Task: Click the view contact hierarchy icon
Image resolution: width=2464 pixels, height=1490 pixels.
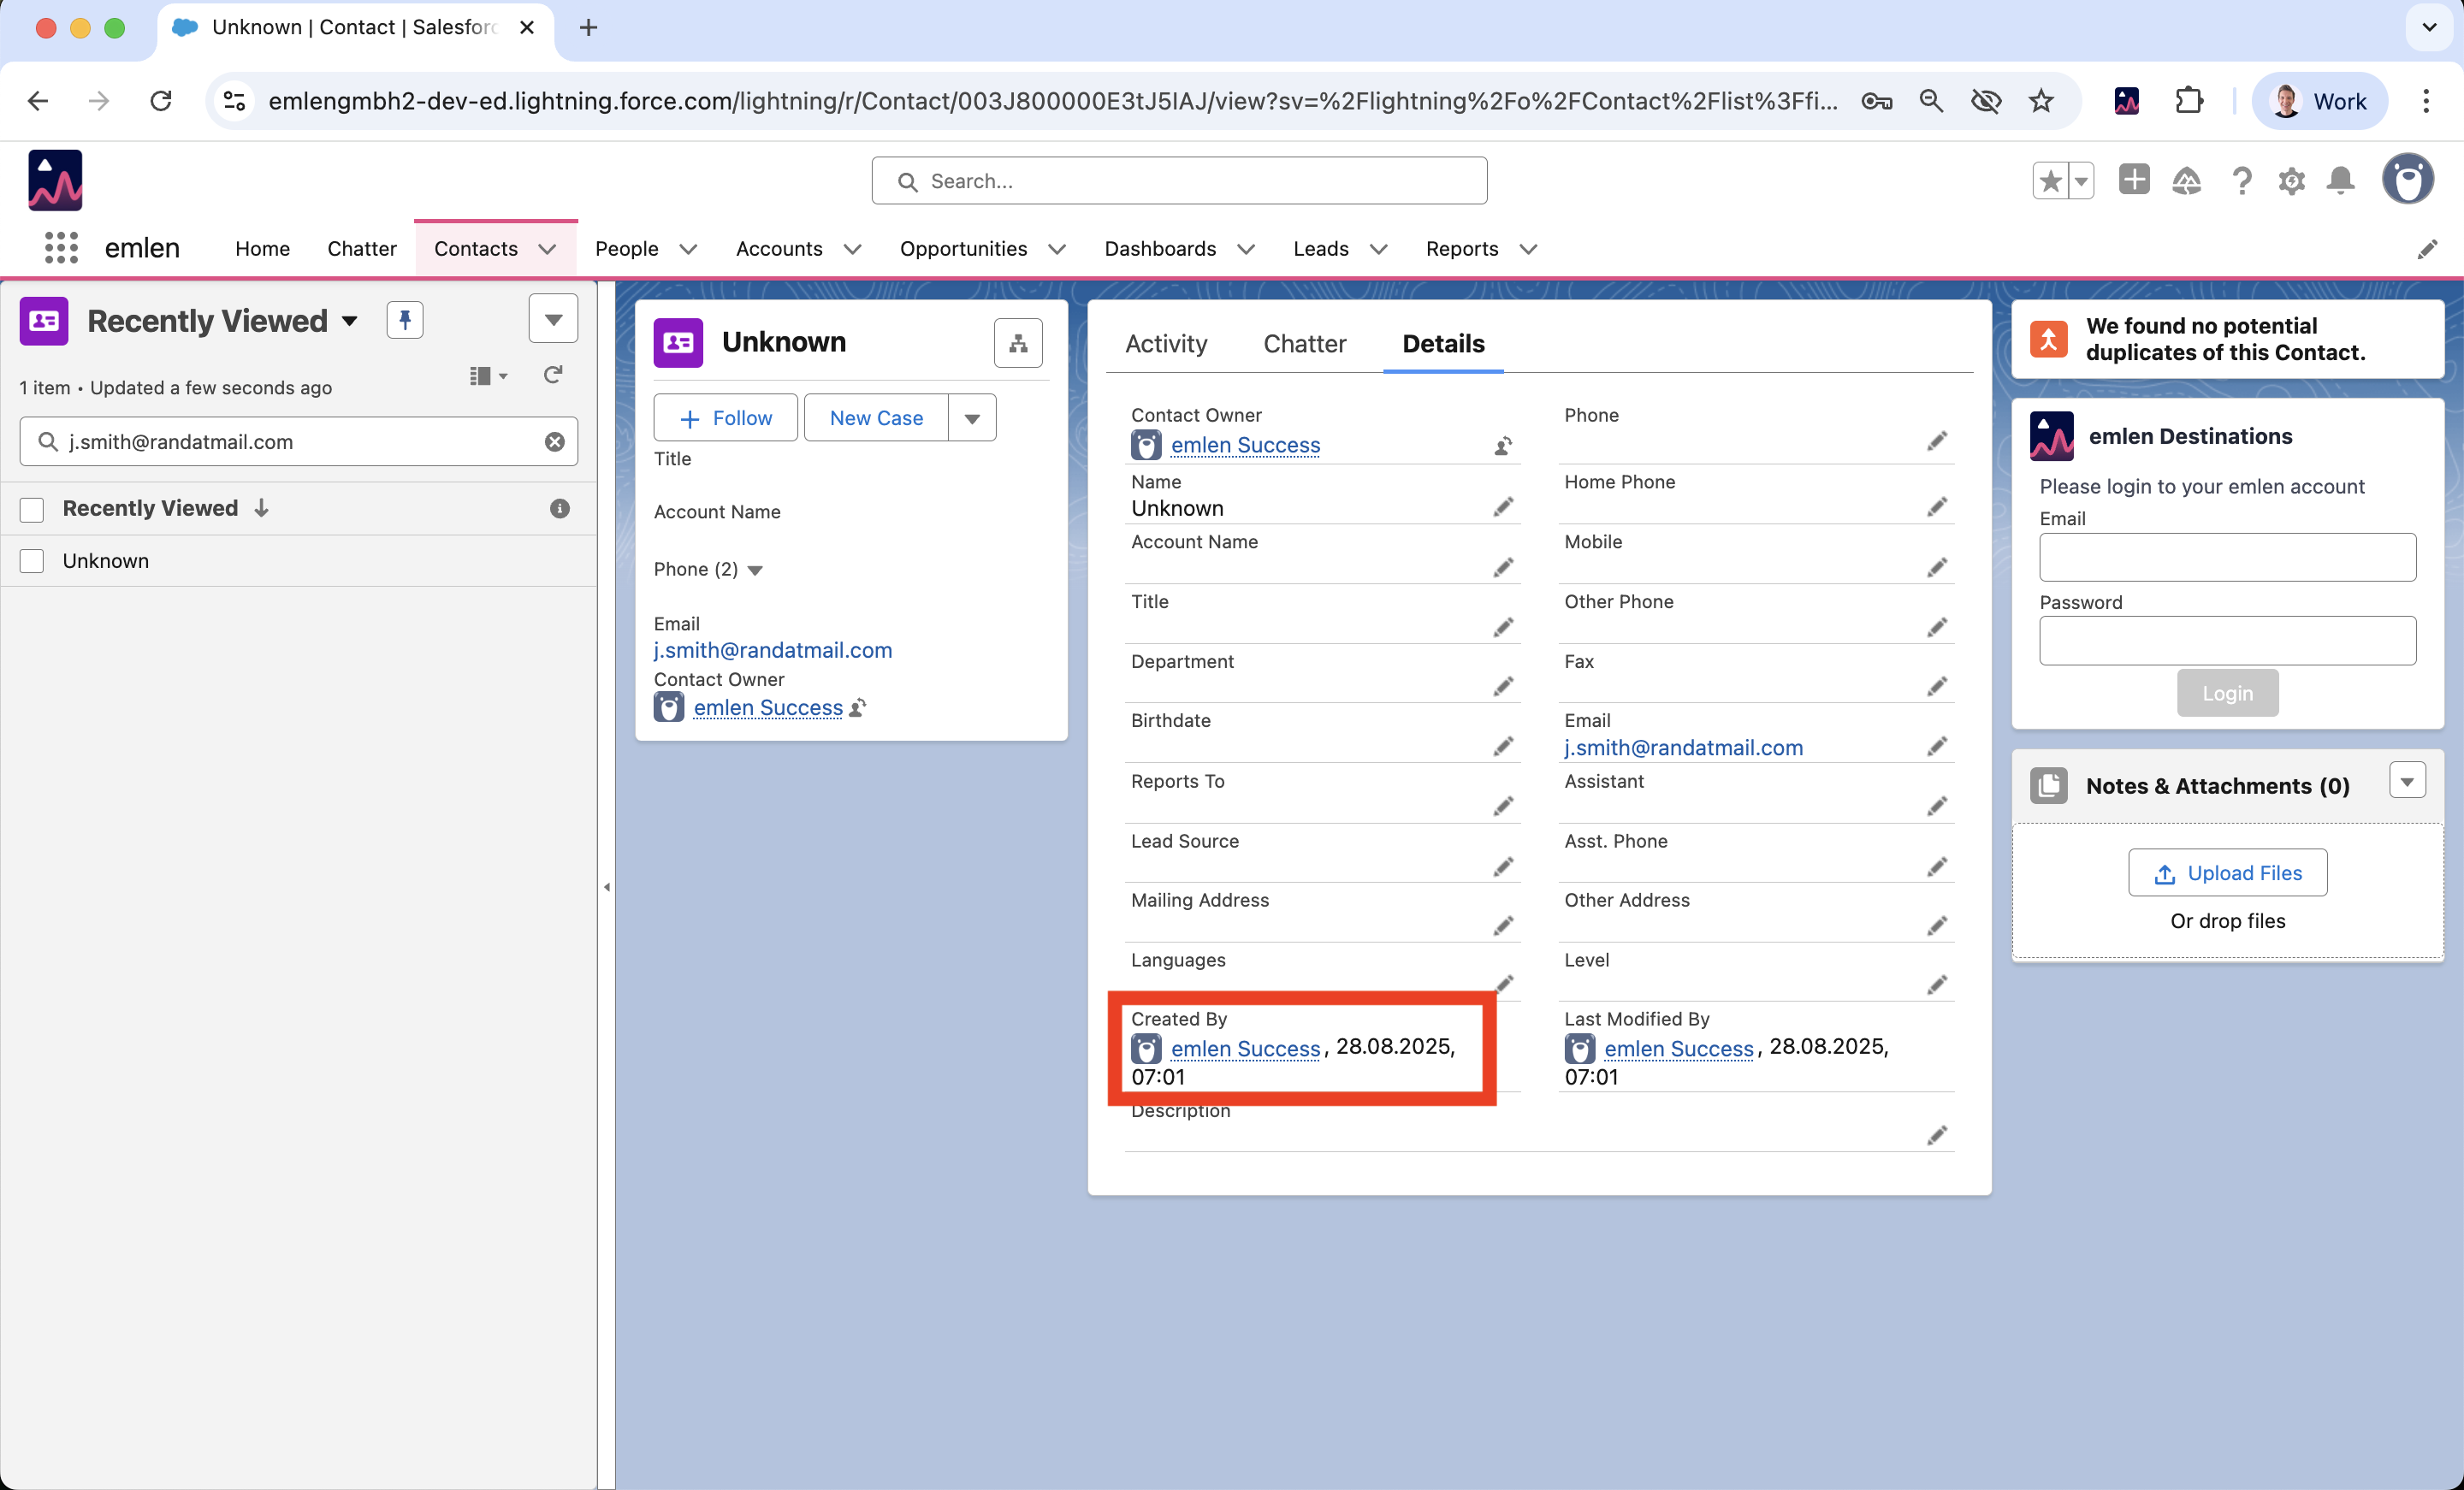Action: (x=1018, y=343)
